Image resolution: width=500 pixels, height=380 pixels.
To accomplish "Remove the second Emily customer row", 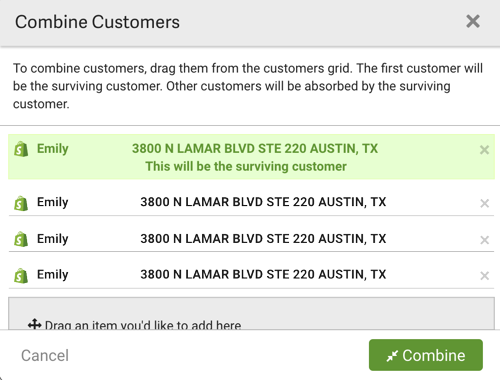I will (x=484, y=203).
